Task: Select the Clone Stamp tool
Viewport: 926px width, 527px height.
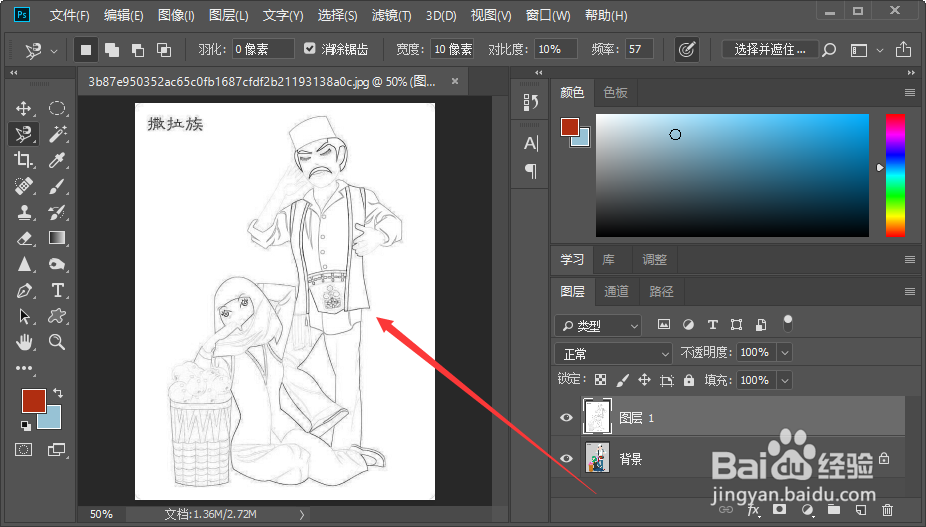Action: [x=24, y=212]
